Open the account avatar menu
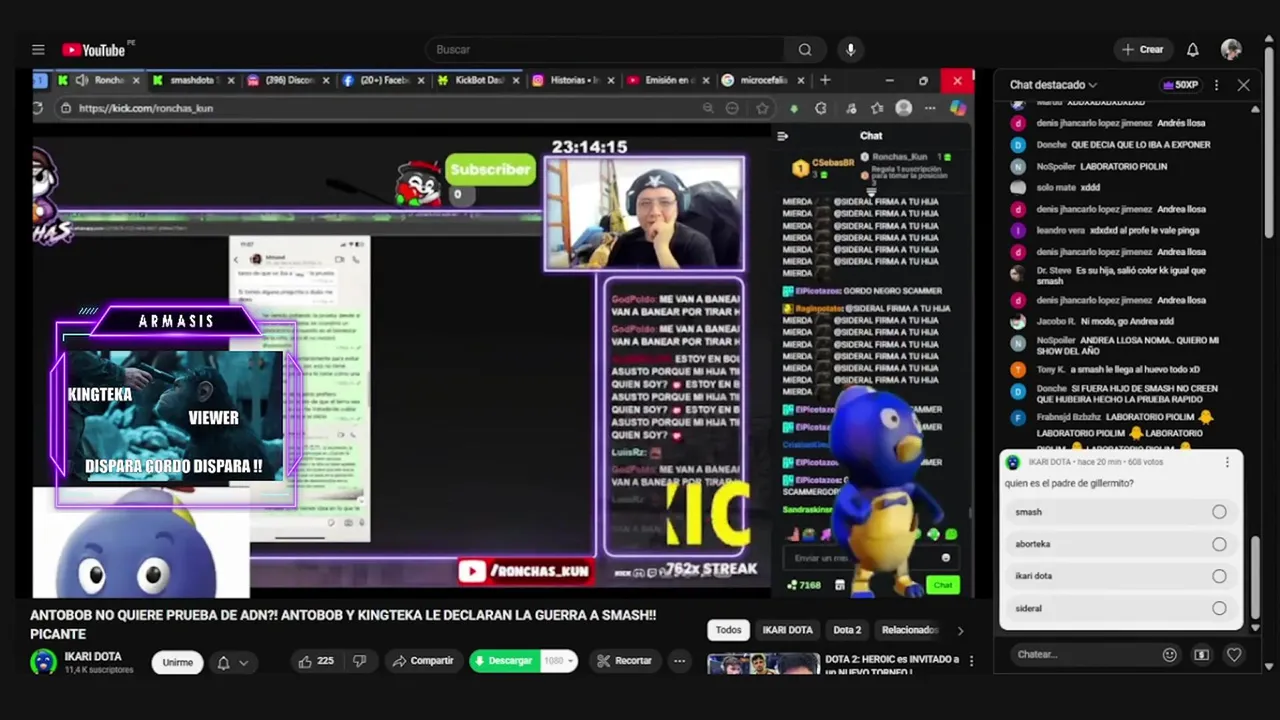1280x720 pixels. click(x=1231, y=50)
